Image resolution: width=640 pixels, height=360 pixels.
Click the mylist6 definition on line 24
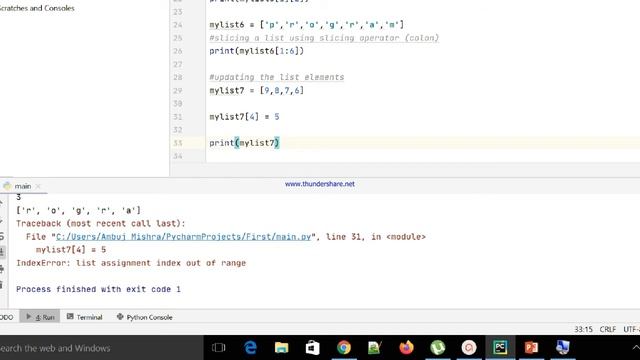point(307,25)
